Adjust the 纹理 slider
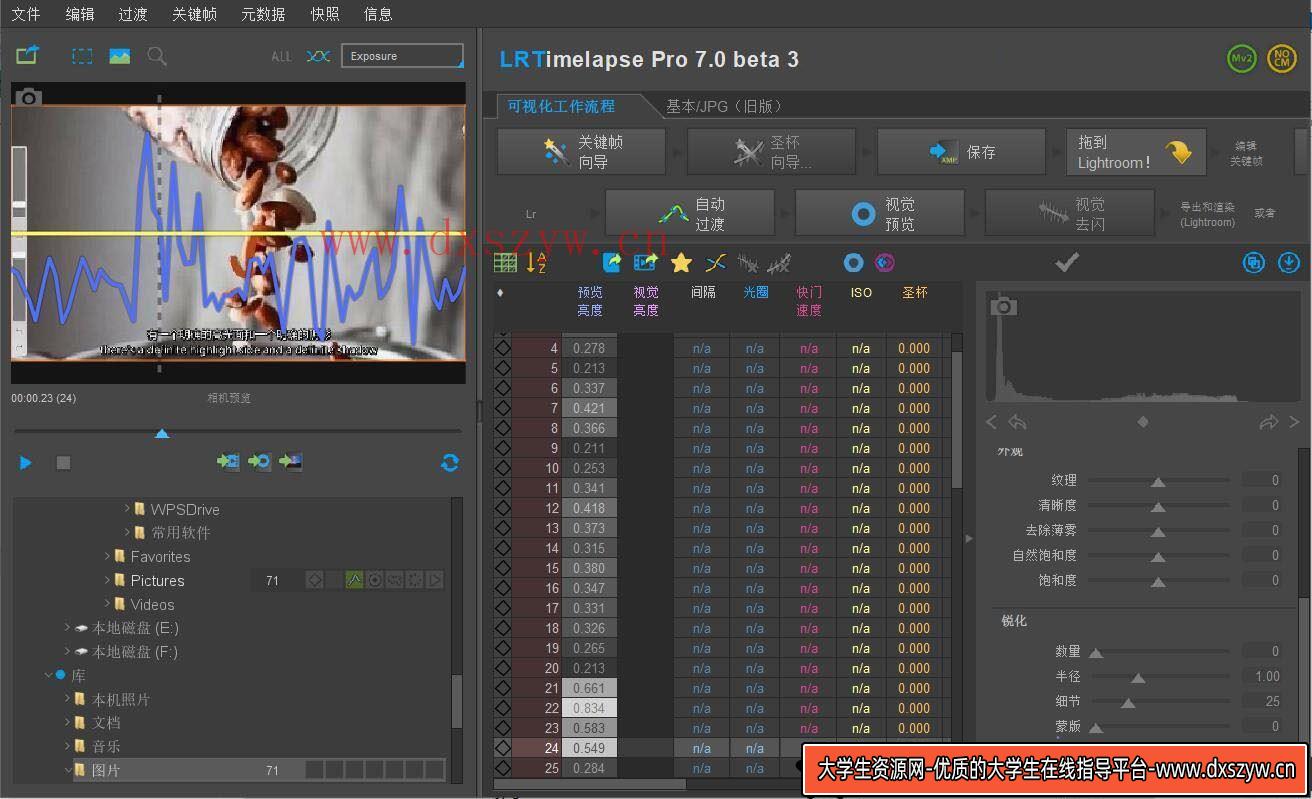Viewport: 1312px width, 799px height. point(1157,482)
